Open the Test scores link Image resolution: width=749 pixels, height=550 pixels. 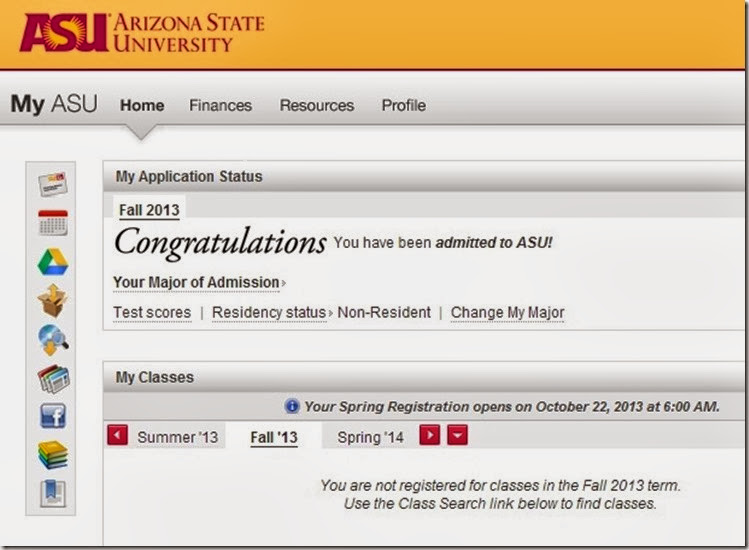pos(152,312)
